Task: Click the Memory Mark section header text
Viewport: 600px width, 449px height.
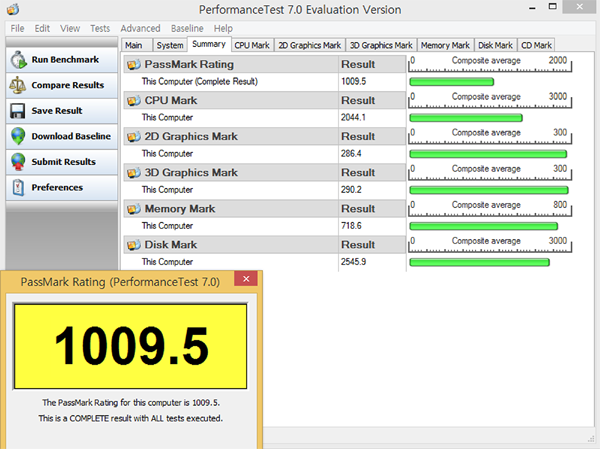Action: [180, 209]
